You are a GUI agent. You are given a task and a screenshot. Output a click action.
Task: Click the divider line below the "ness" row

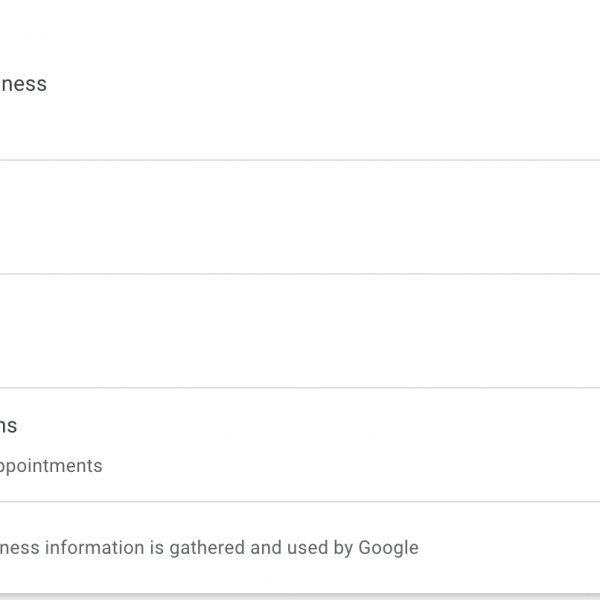point(300,160)
